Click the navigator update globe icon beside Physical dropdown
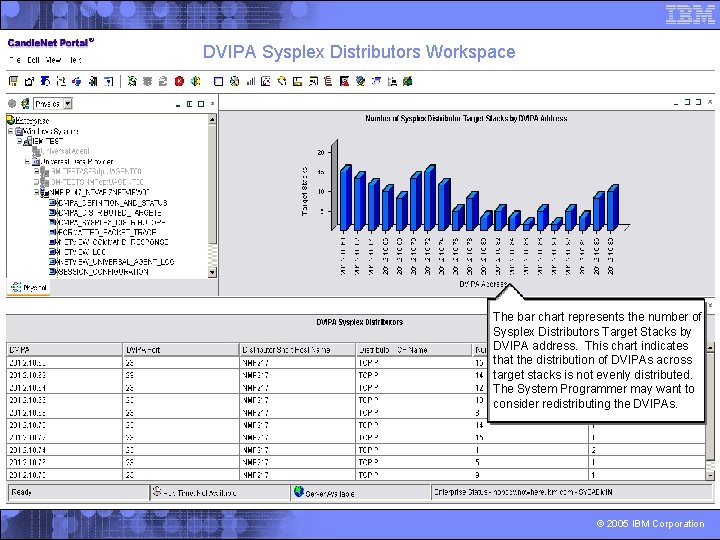720x540 pixels. (25, 103)
